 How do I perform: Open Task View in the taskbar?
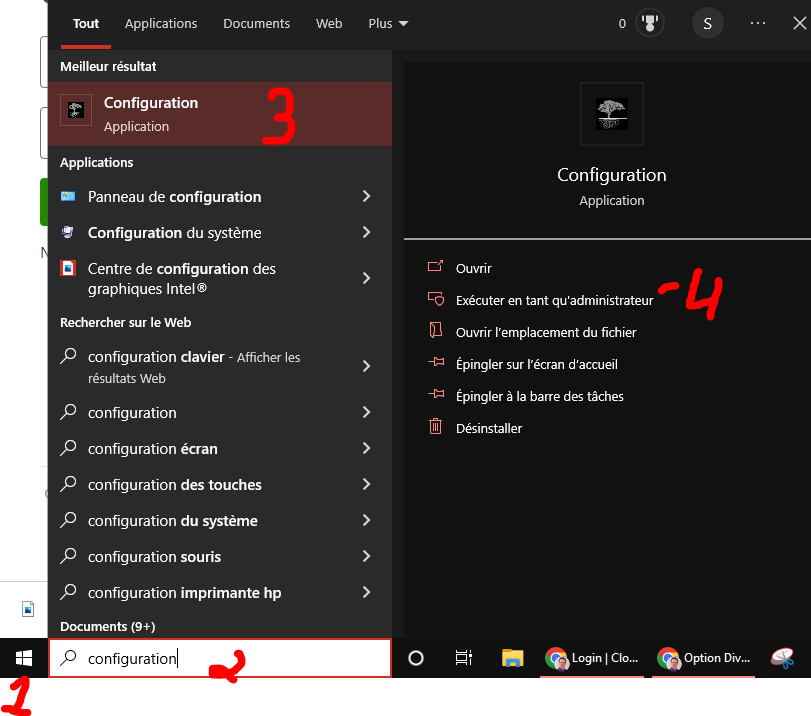(463, 658)
